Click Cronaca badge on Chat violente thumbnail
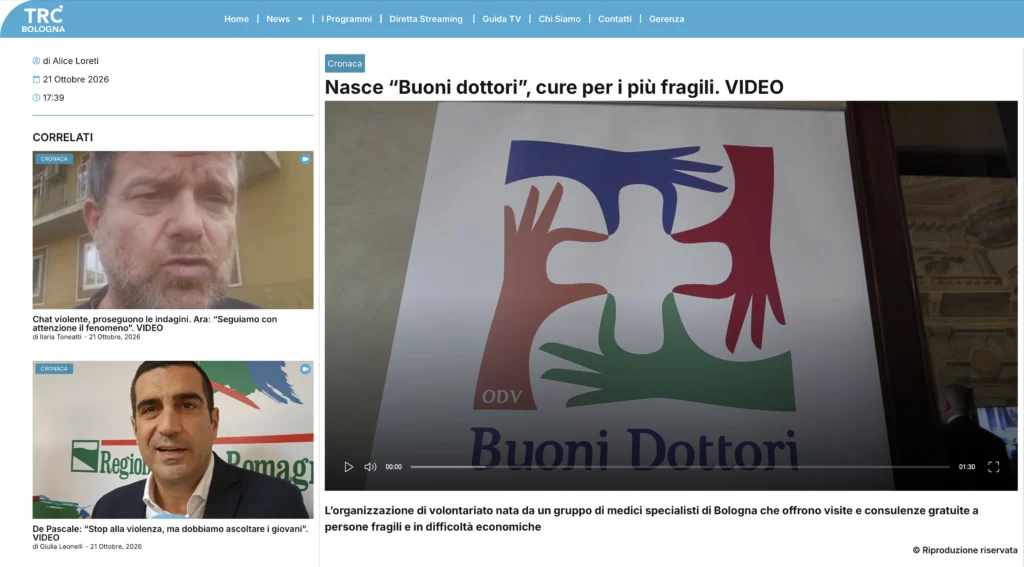This screenshot has height=567, width=1024. [54, 159]
